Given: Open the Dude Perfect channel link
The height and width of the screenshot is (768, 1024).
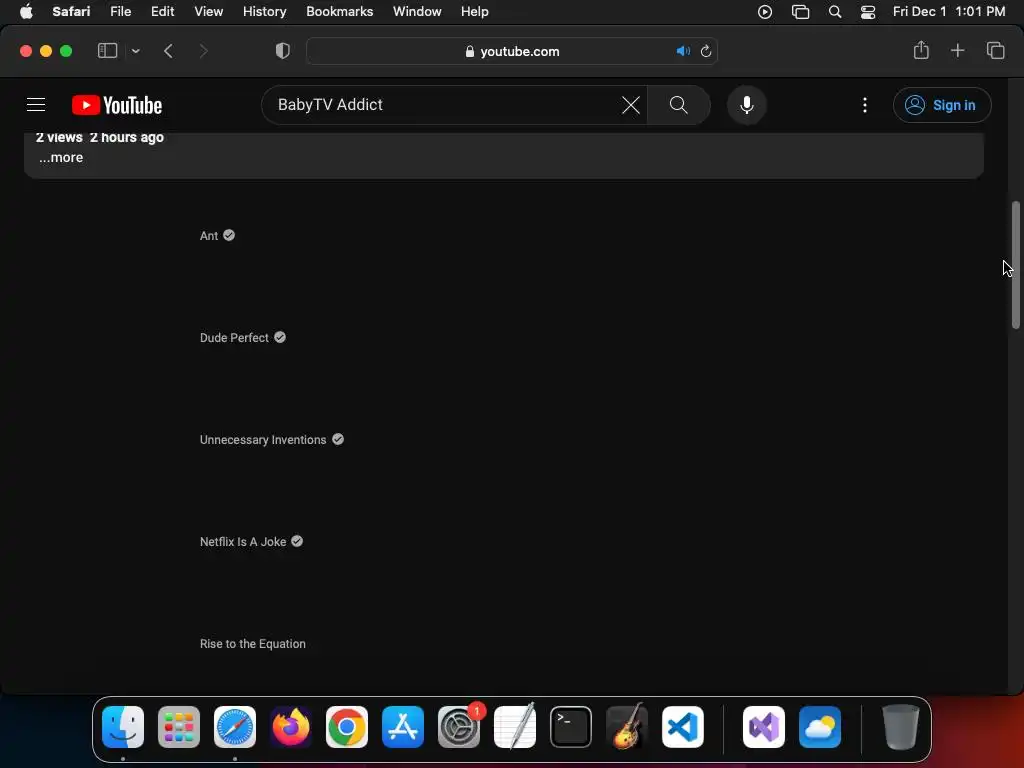Looking at the screenshot, I should pos(234,338).
